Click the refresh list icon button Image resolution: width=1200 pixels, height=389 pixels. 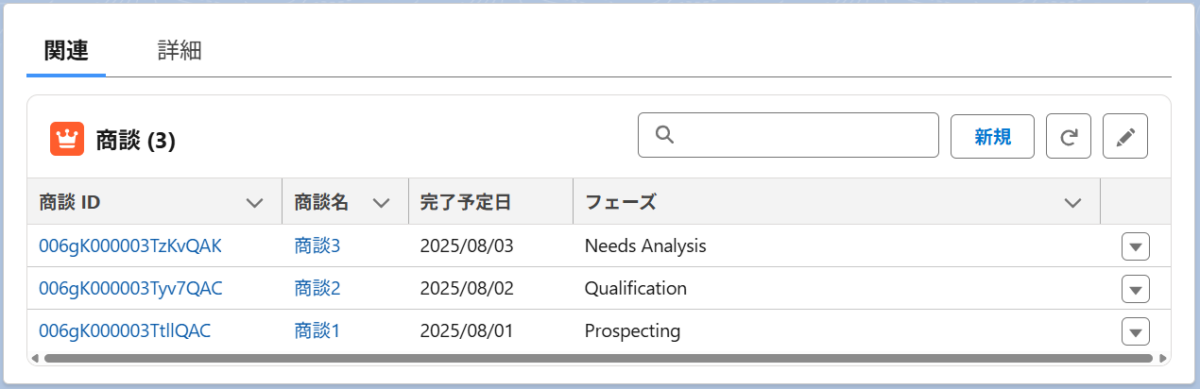coord(1068,136)
